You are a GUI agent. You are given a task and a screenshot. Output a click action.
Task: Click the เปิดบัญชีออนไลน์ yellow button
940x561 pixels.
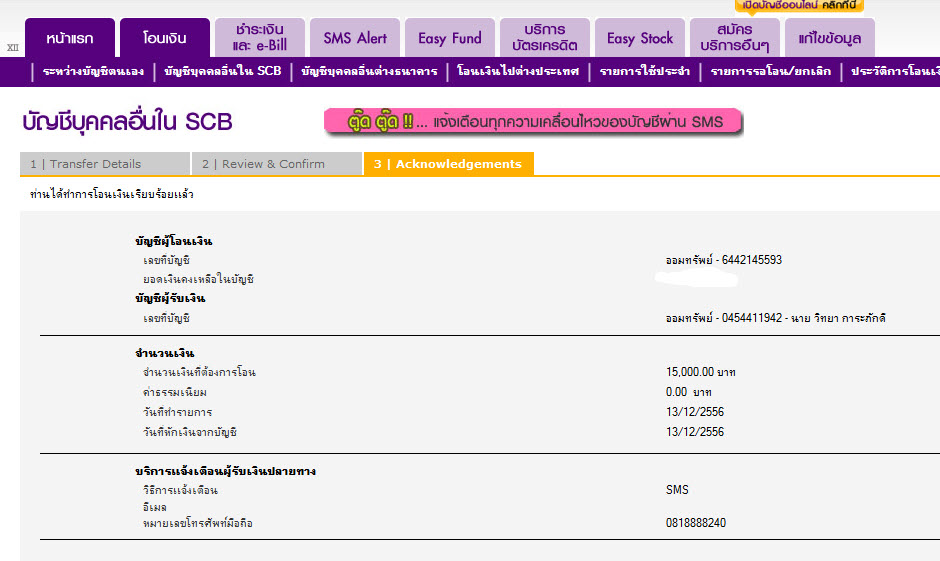coord(799,5)
